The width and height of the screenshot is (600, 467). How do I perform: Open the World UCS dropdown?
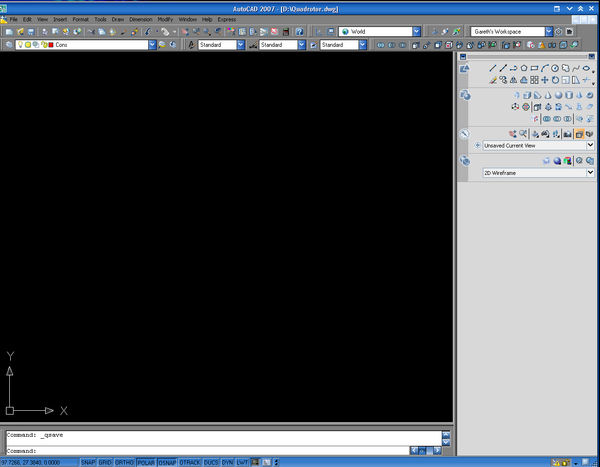tap(380, 31)
